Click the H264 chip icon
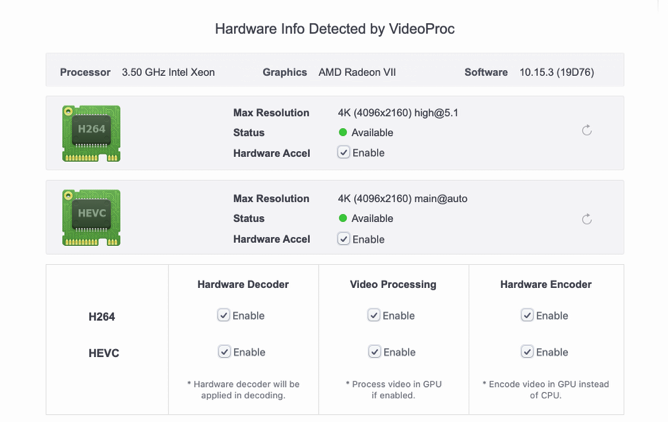The height and width of the screenshot is (422, 668). point(91,133)
